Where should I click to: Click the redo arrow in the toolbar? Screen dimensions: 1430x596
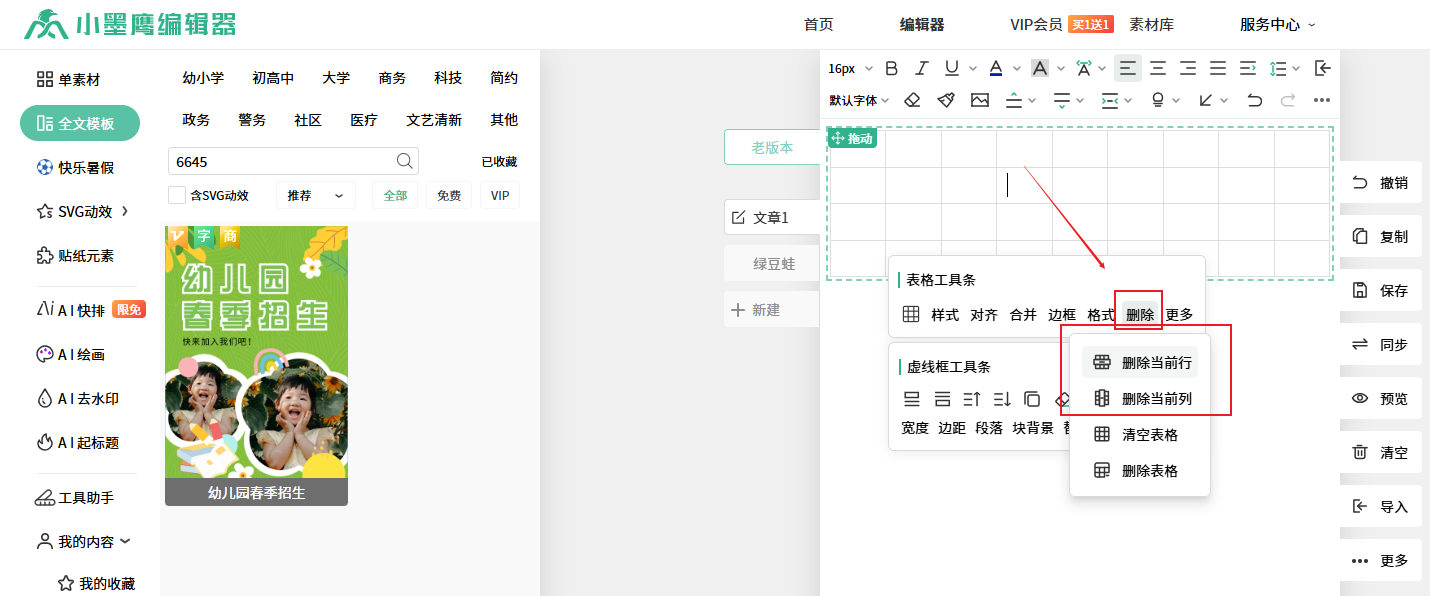[1288, 100]
